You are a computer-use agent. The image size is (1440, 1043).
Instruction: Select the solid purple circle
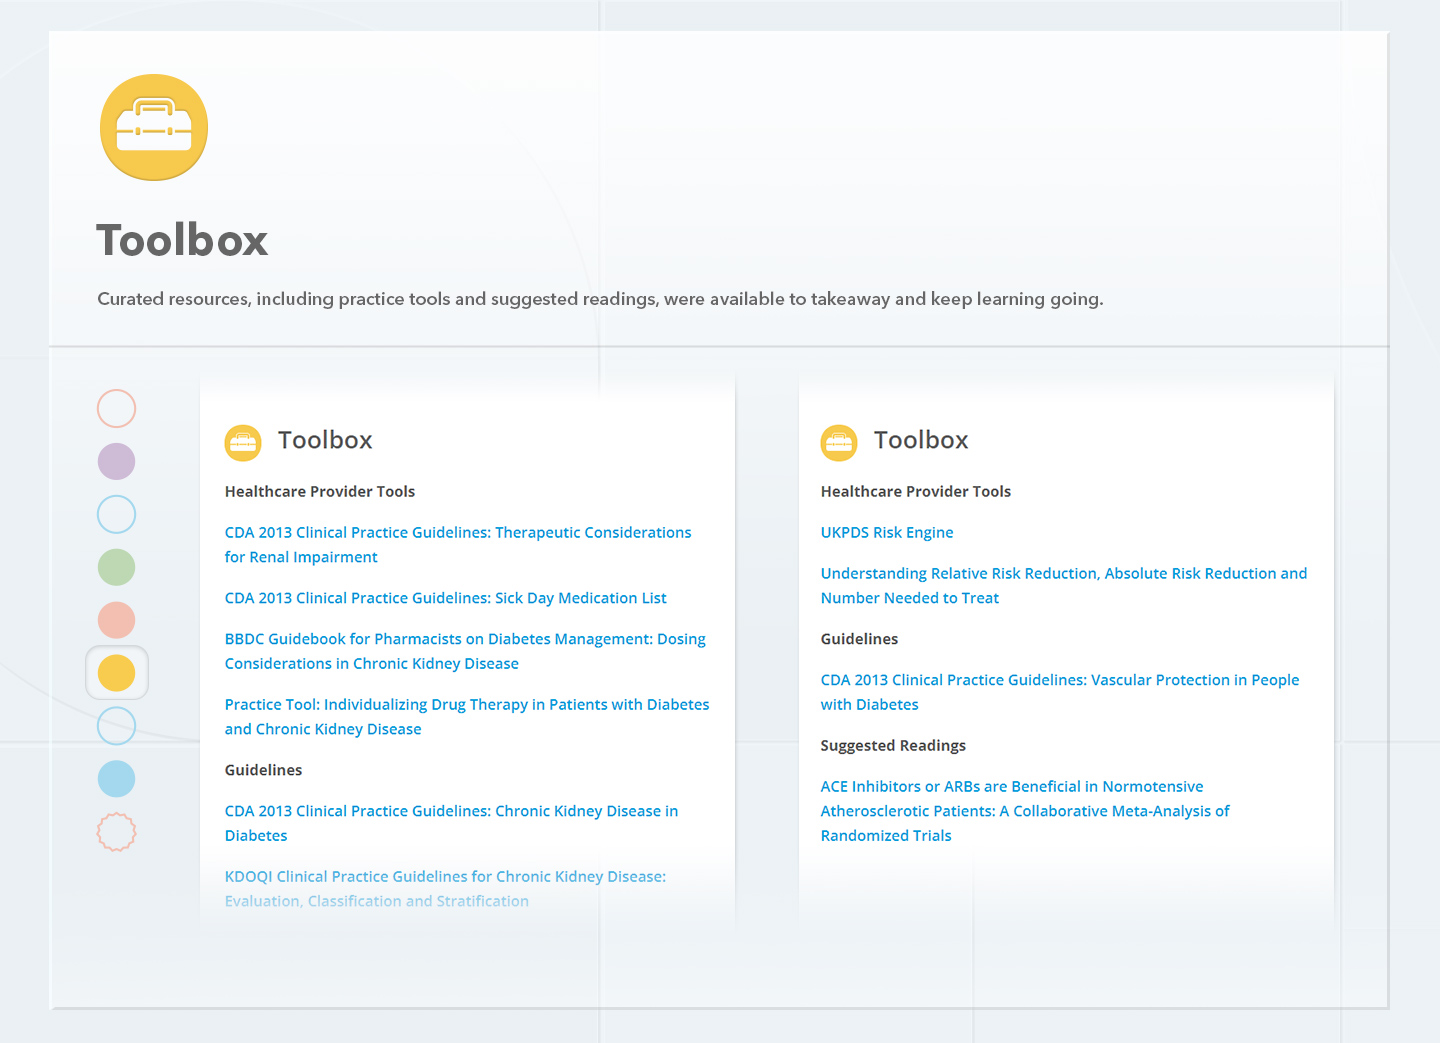click(x=117, y=462)
